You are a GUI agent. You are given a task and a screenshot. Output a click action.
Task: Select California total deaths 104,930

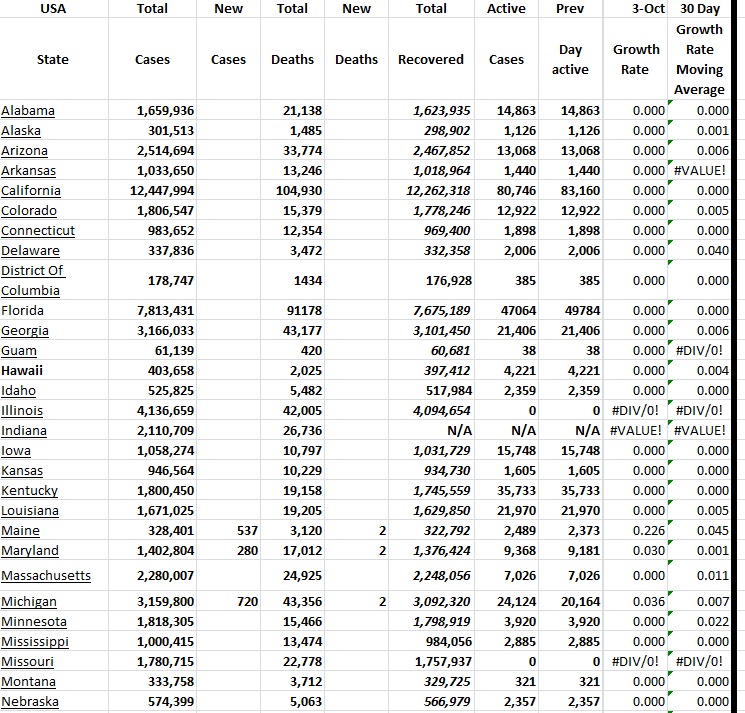point(292,190)
